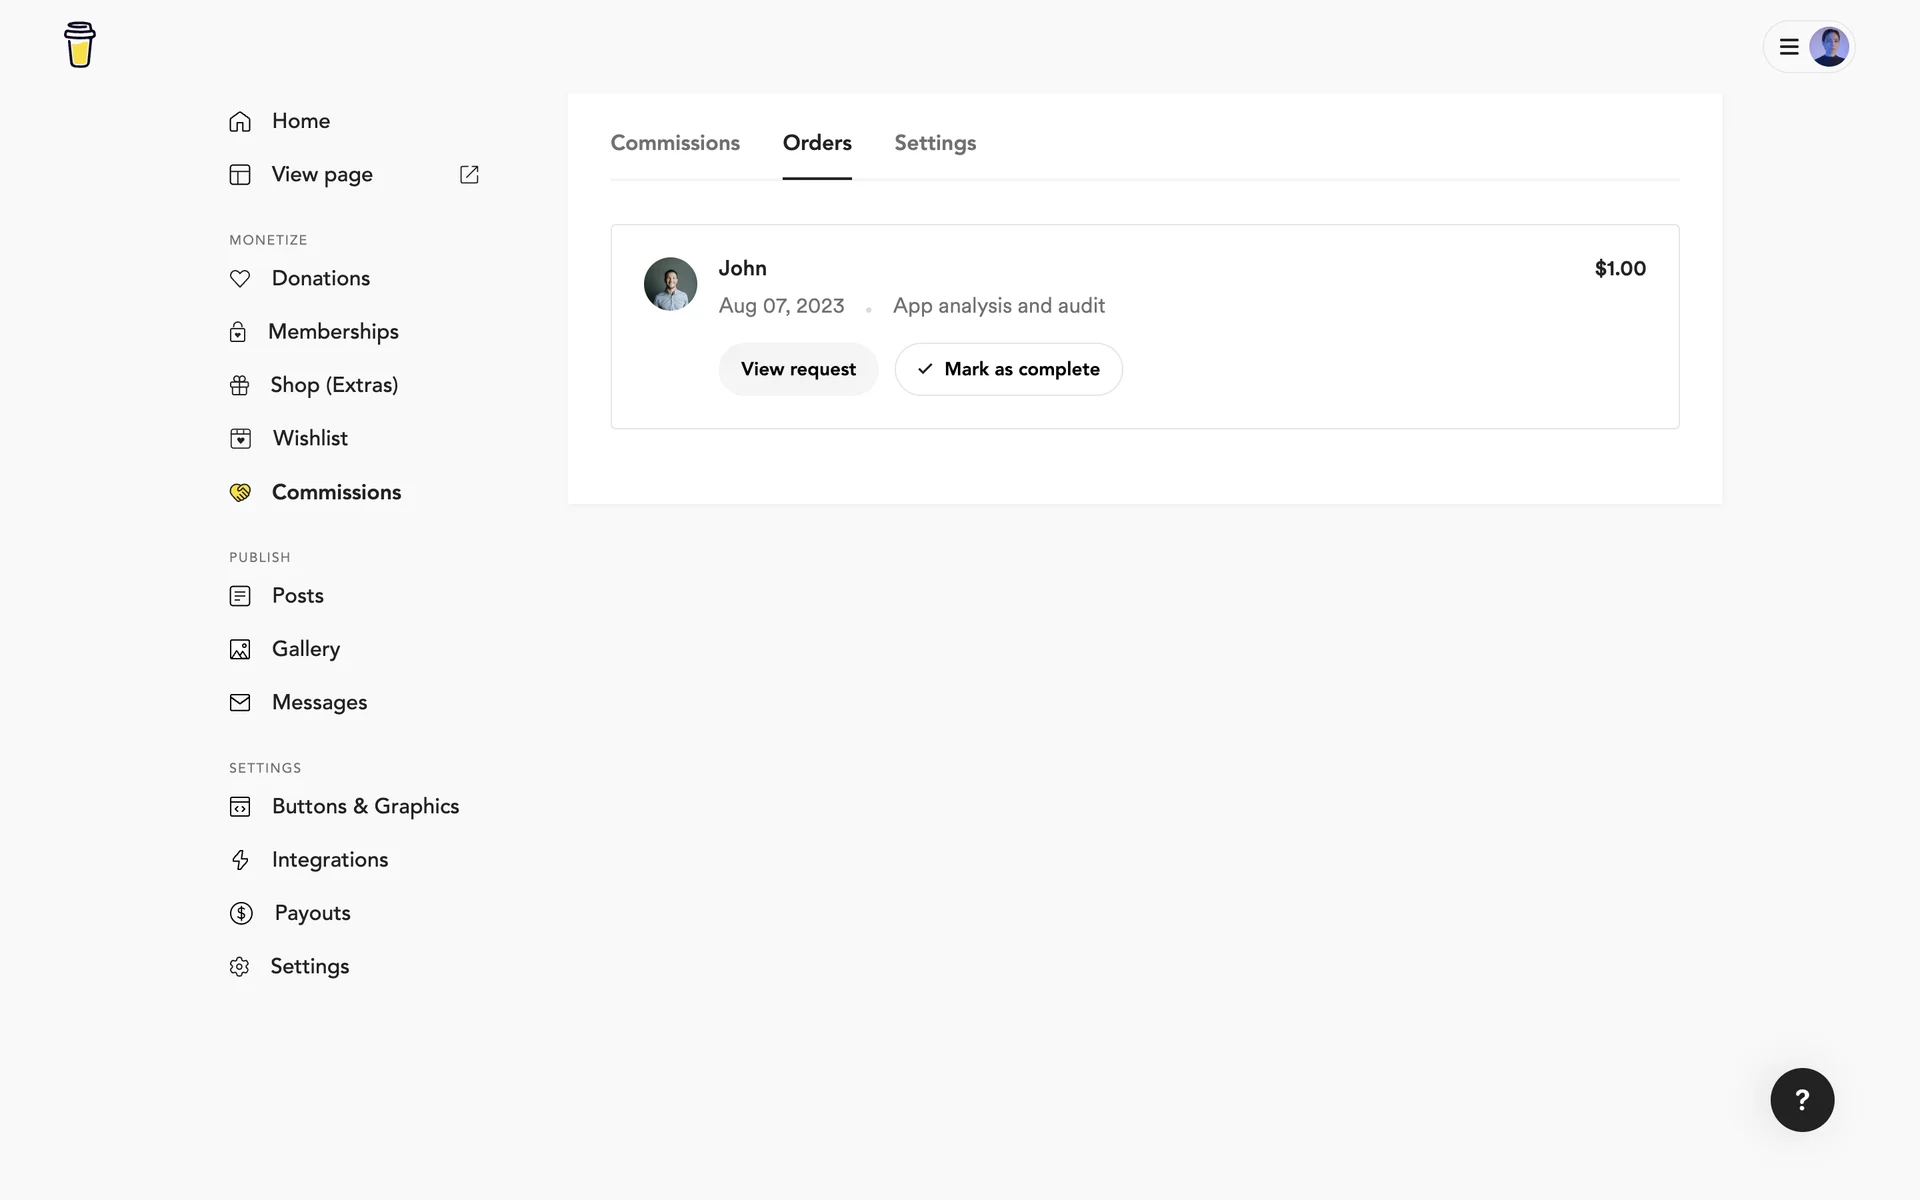
Task: Click the heart icon for Donations
Action: tap(240, 279)
